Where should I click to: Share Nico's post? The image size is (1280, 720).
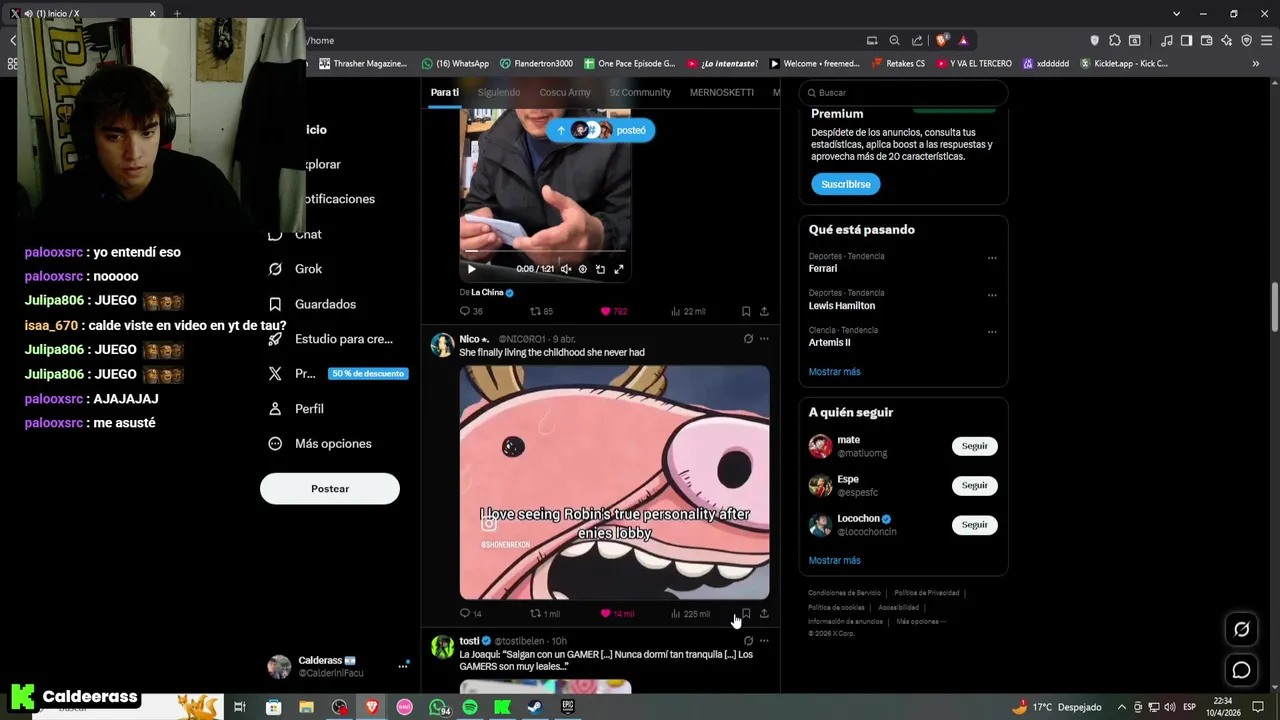point(764,613)
